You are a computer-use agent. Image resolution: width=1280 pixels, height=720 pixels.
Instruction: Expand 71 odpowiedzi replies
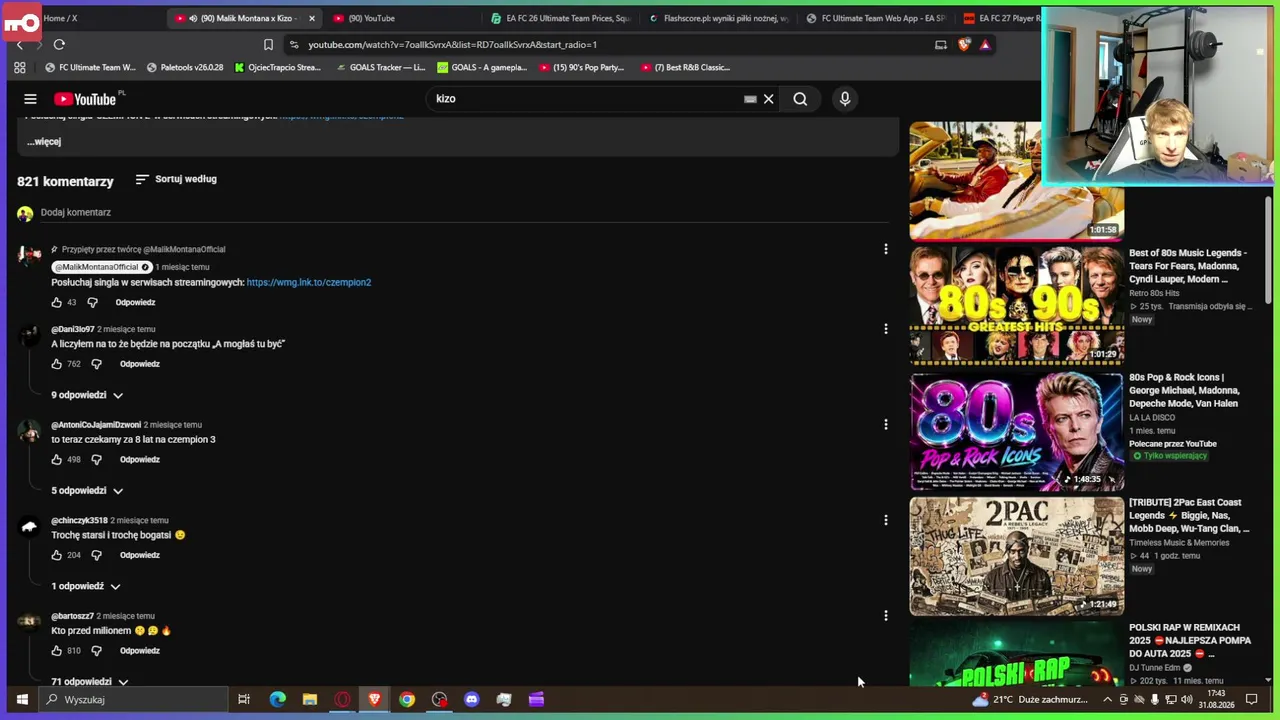coord(90,681)
